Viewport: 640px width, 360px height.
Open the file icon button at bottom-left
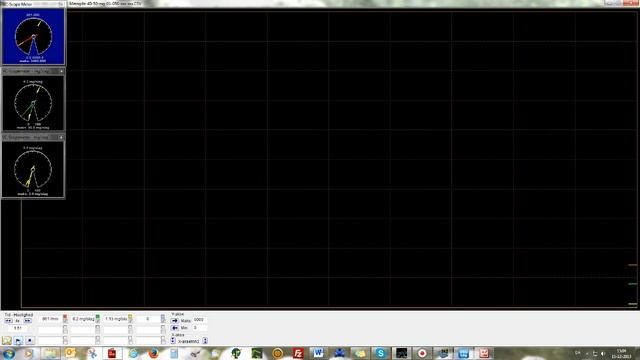(6, 340)
